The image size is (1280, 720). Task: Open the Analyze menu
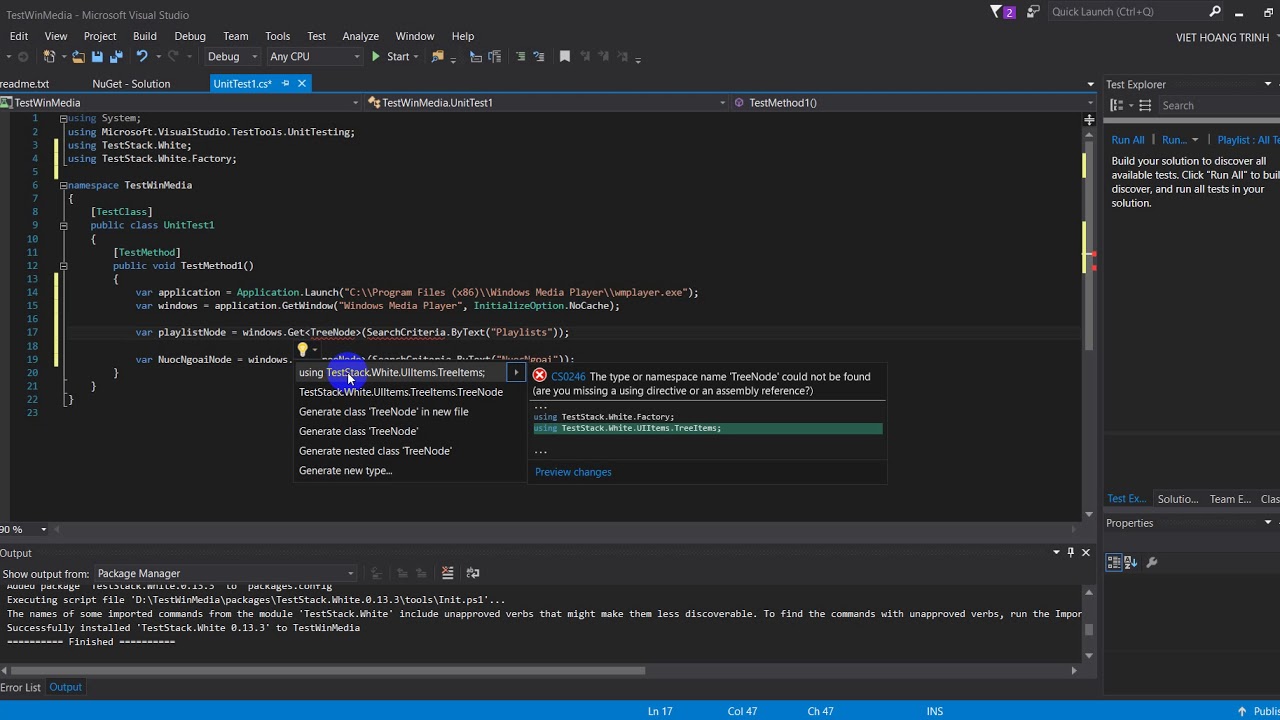[361, 36]
